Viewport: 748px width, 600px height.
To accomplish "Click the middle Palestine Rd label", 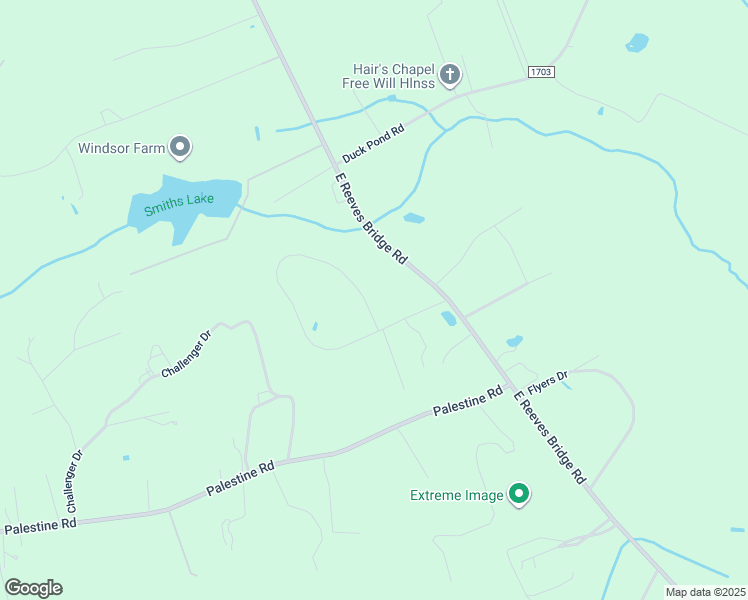I will pyautogui.click(x=240, y=477).
